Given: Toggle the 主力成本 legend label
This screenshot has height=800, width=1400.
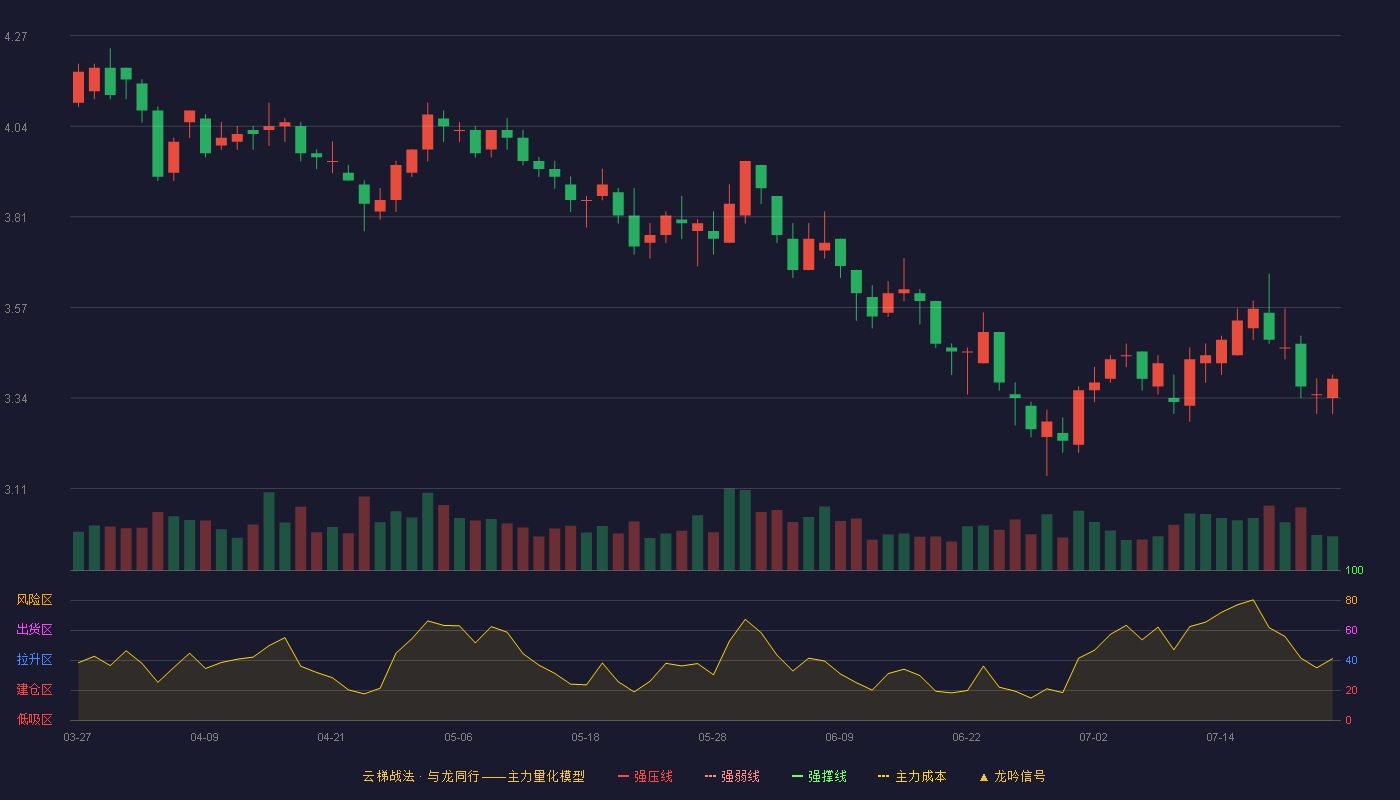Looking at the screenshot, I should tap(920, 776).
